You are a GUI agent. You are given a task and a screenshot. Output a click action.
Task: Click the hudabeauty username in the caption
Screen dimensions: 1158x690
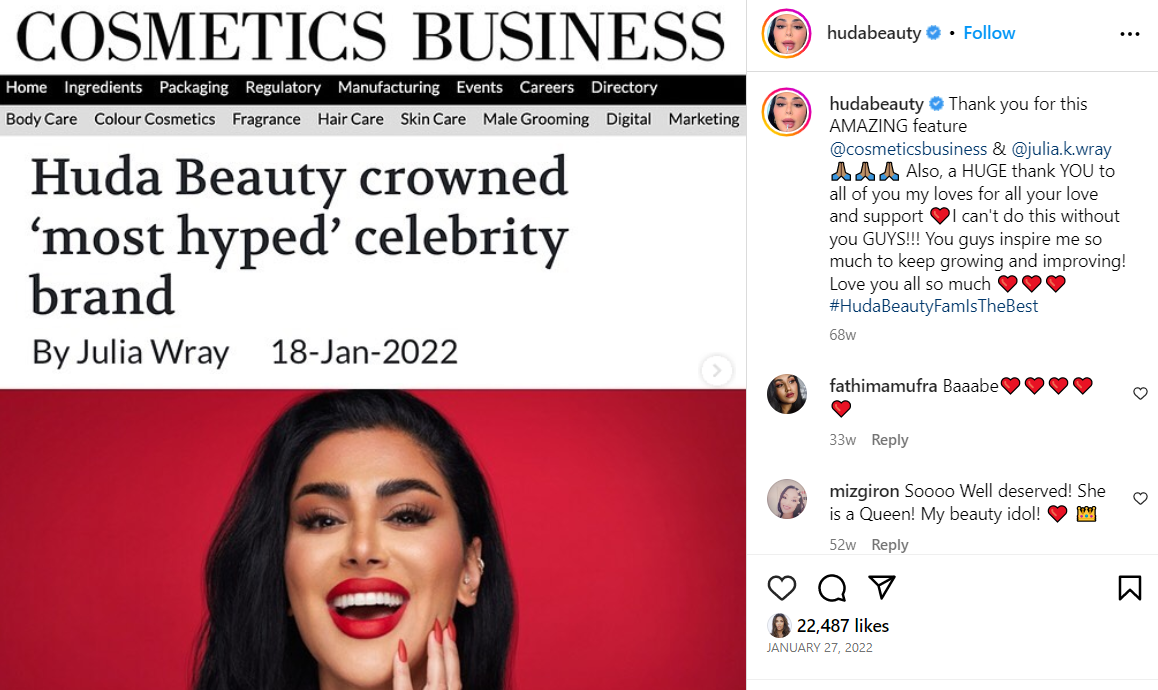coord(876,103)
